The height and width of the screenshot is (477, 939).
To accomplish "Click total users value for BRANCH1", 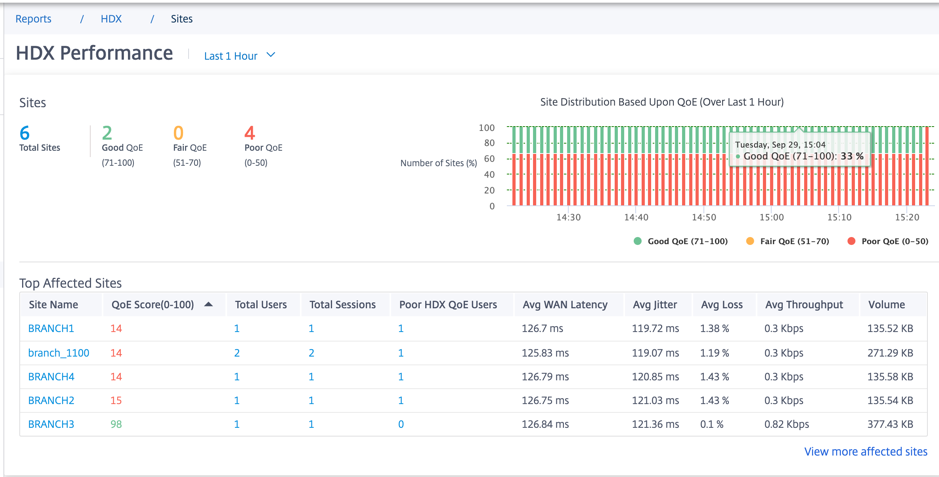I will [237, 329].
